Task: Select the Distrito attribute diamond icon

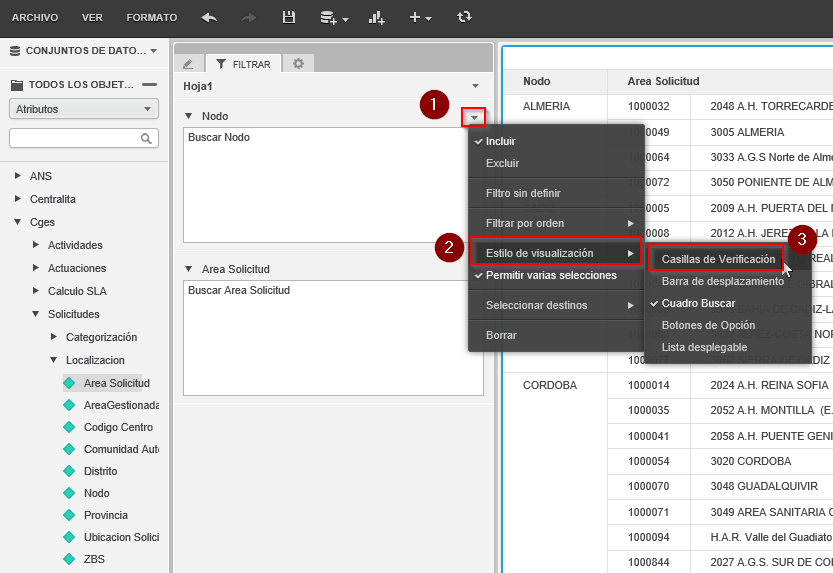Action: tap(69, 471)
